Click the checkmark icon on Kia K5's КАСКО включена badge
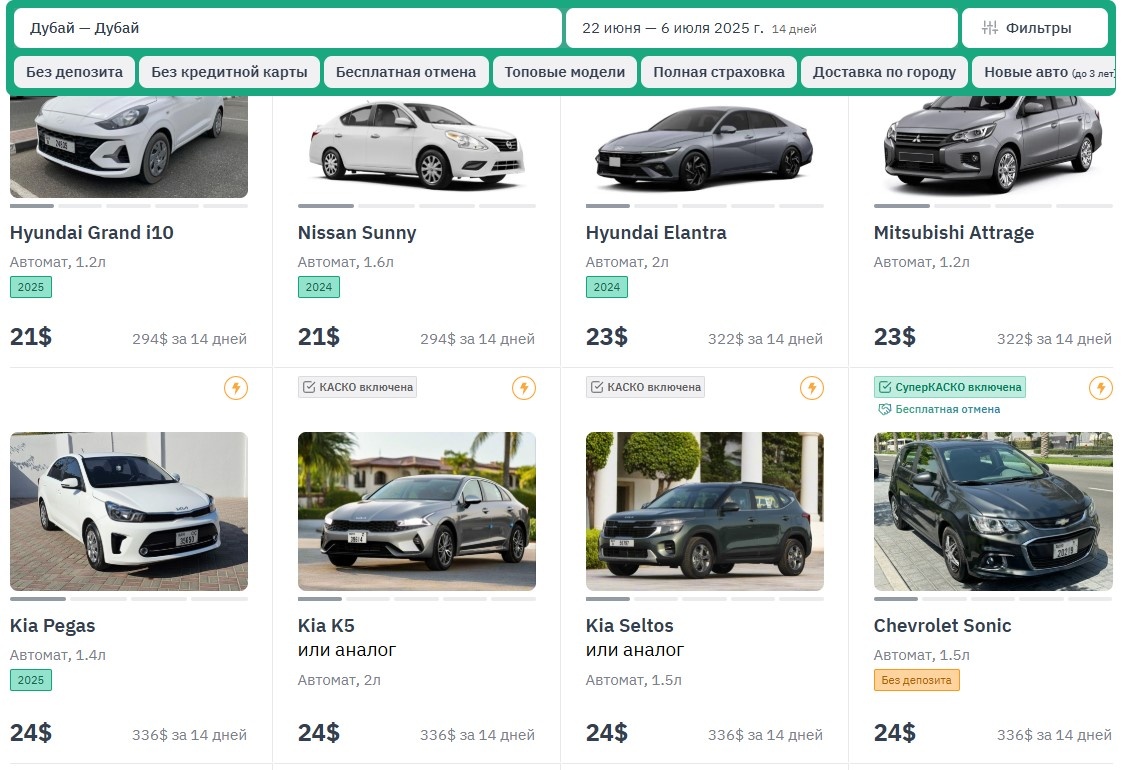The image size is (1125, 770). [x=311, y=386]
